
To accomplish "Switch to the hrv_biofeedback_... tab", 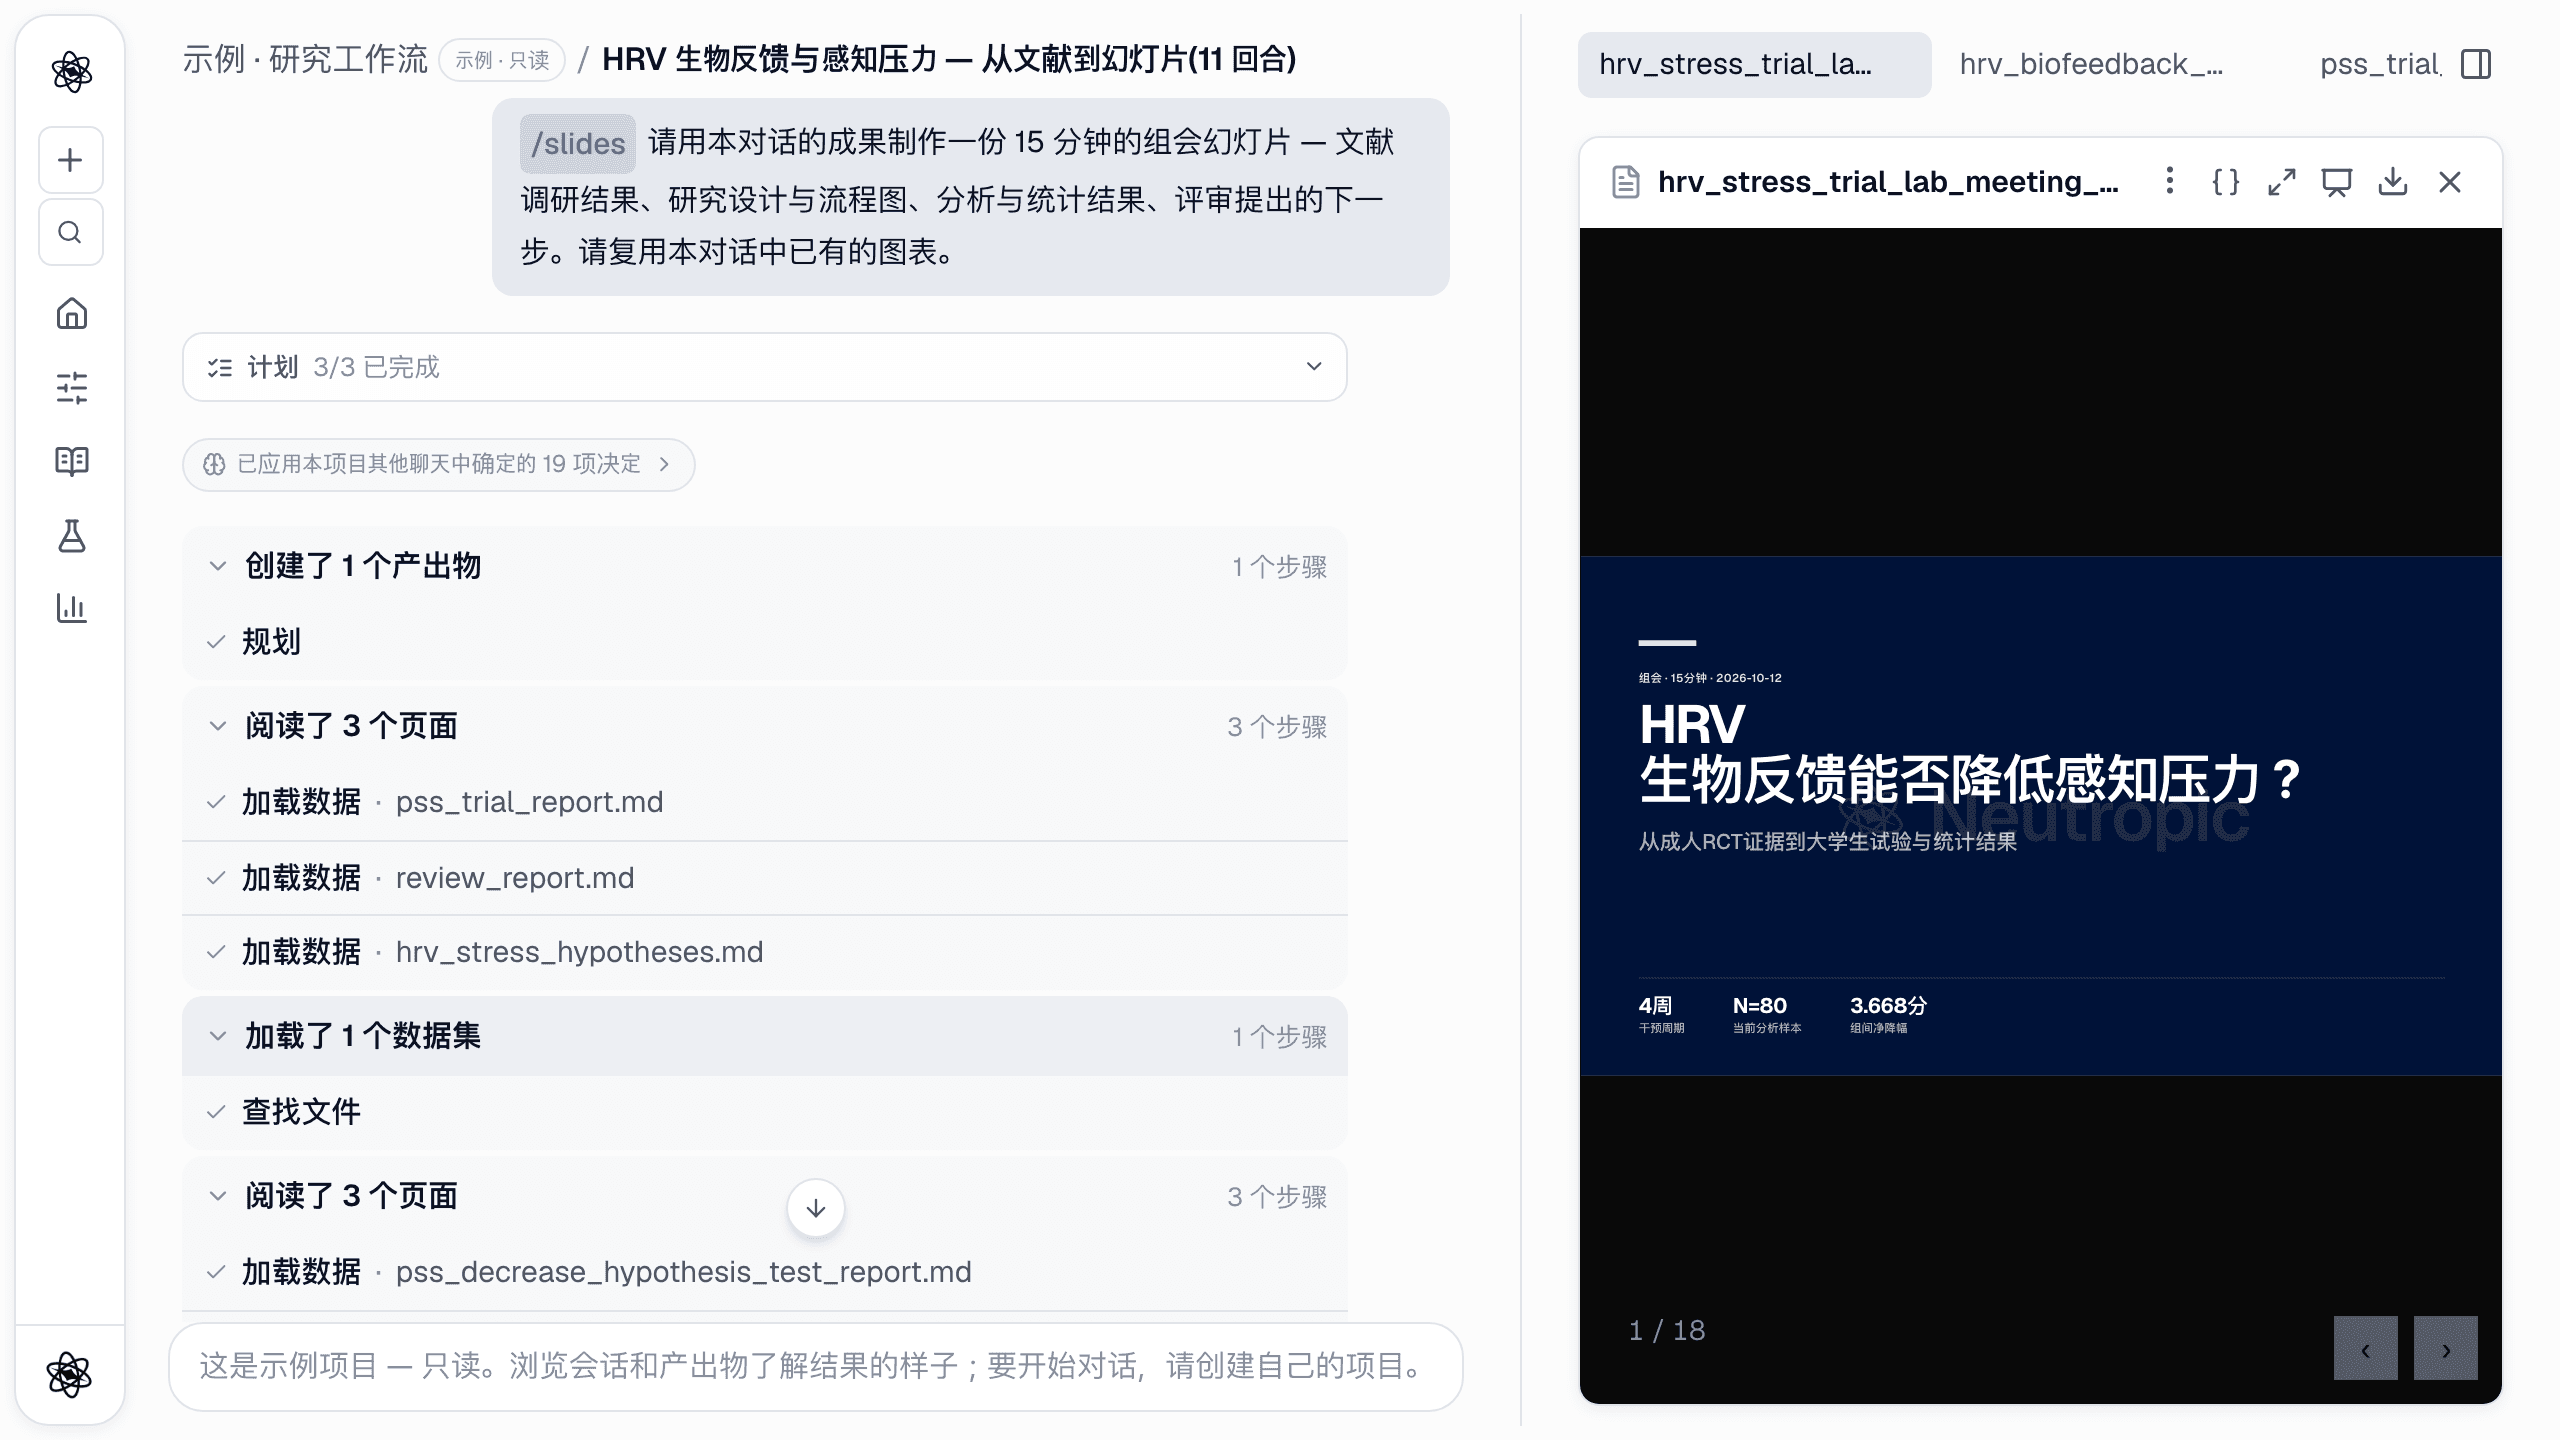I will click(2091, 64).
